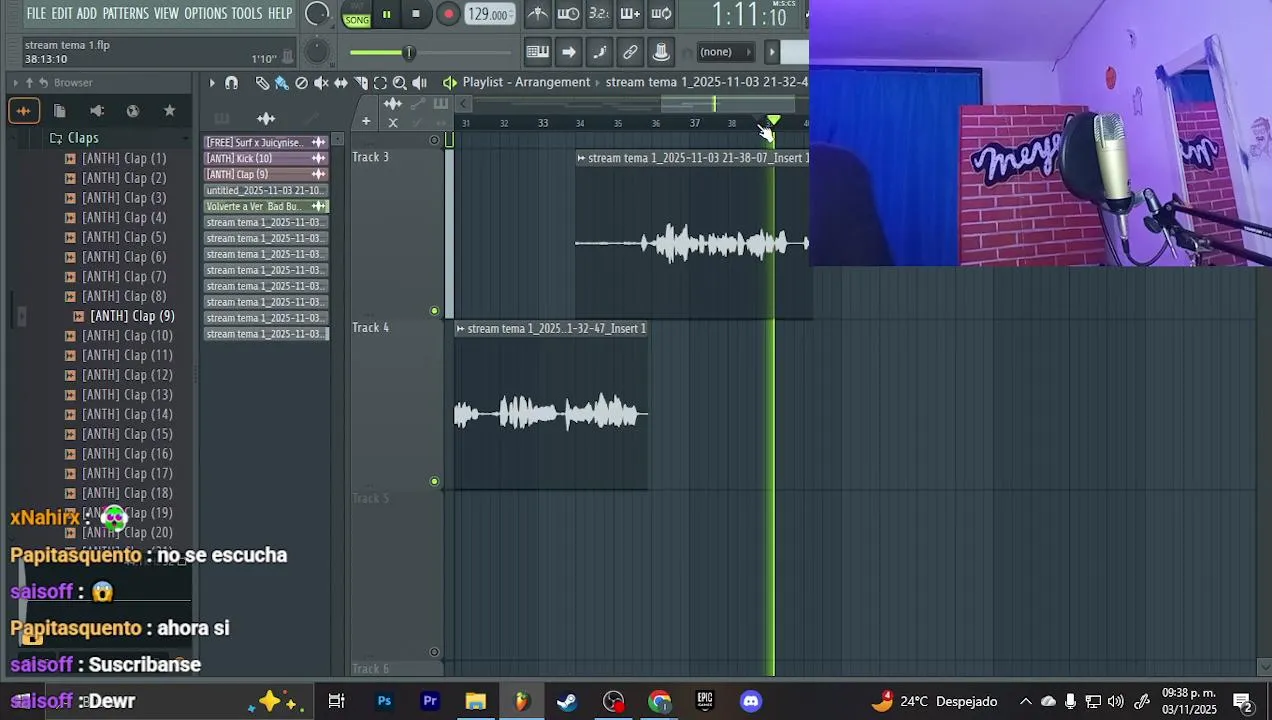This screenshot has width=1272, height=720.
Task: Open the browser's files tab icon
Action: pos(59,111)
